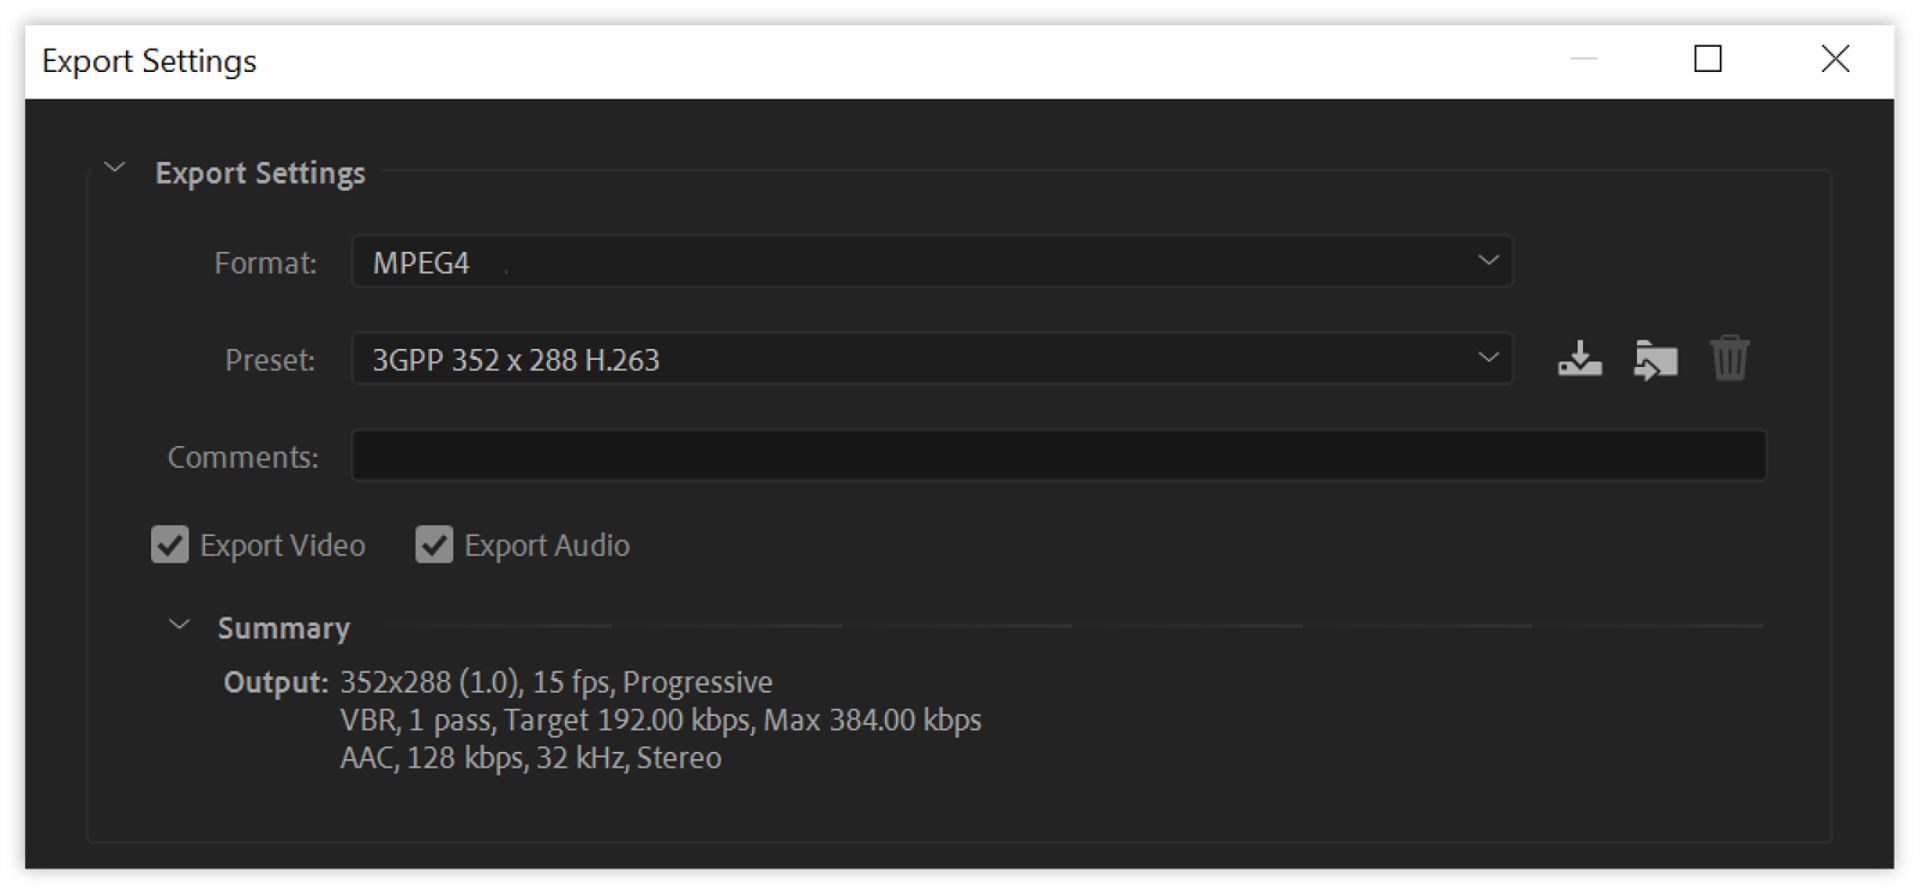1920x895 pixels.
Task: Click the Export Settings section heading
Action: coord(260,173)
